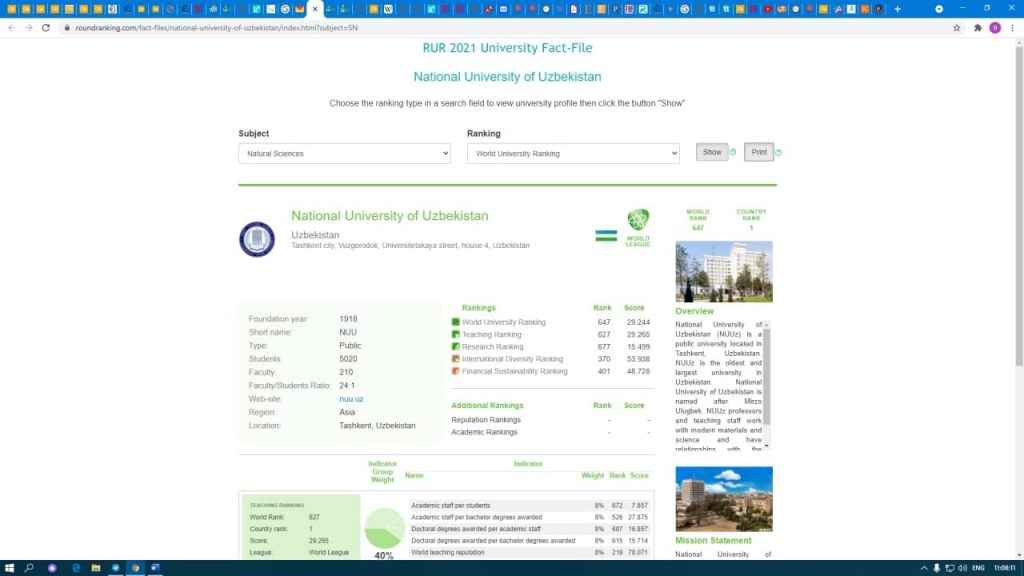Click the Overview scroll-down arrow
Viewport: 1024px width, 576px height.
(x=767, y=447)
